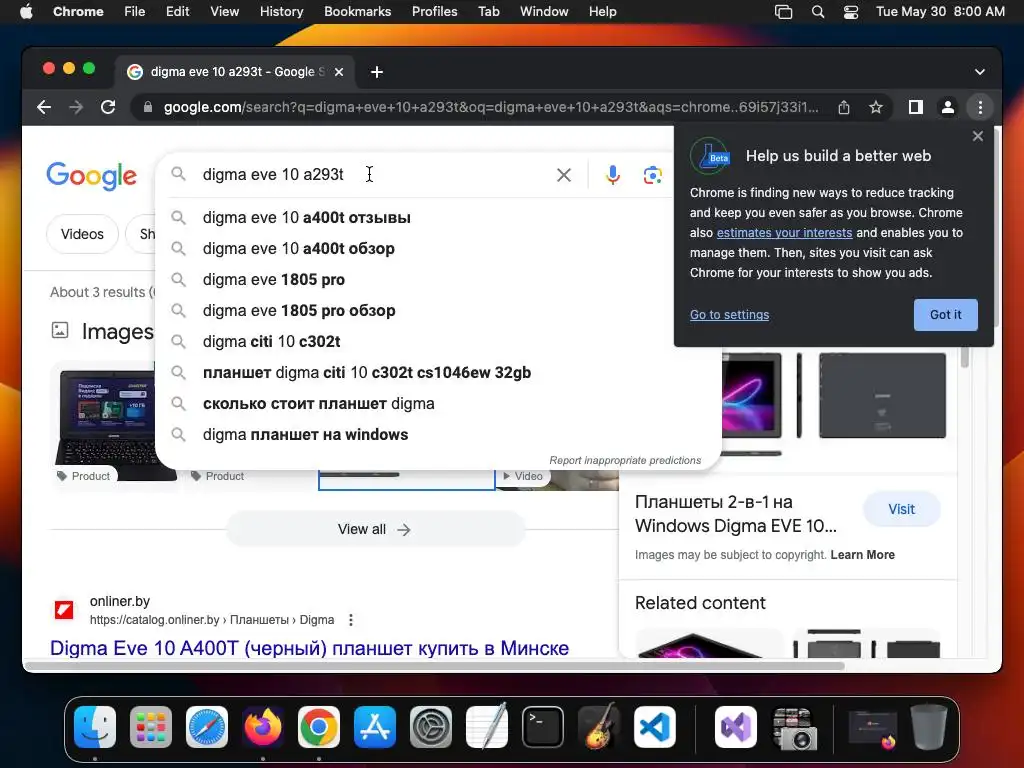Open the Apple menu
The width and height of the screenshot is (1024, 768).
click(26, 12)
